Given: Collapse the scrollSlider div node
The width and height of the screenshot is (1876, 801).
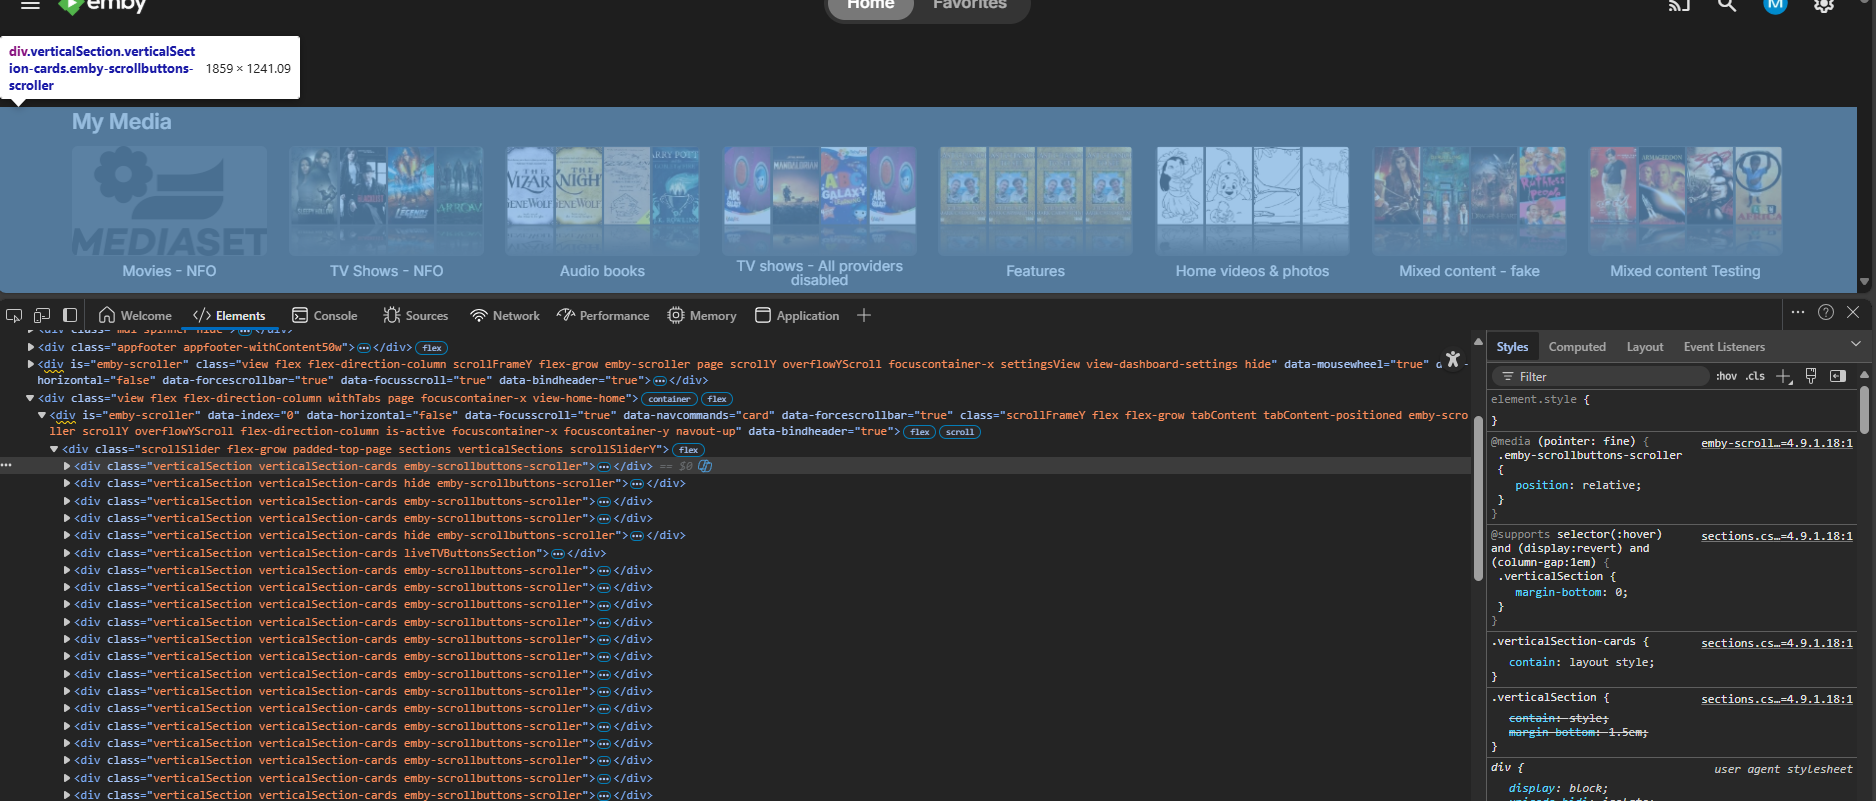Looking at the screenshot, I should click(55, 449).
